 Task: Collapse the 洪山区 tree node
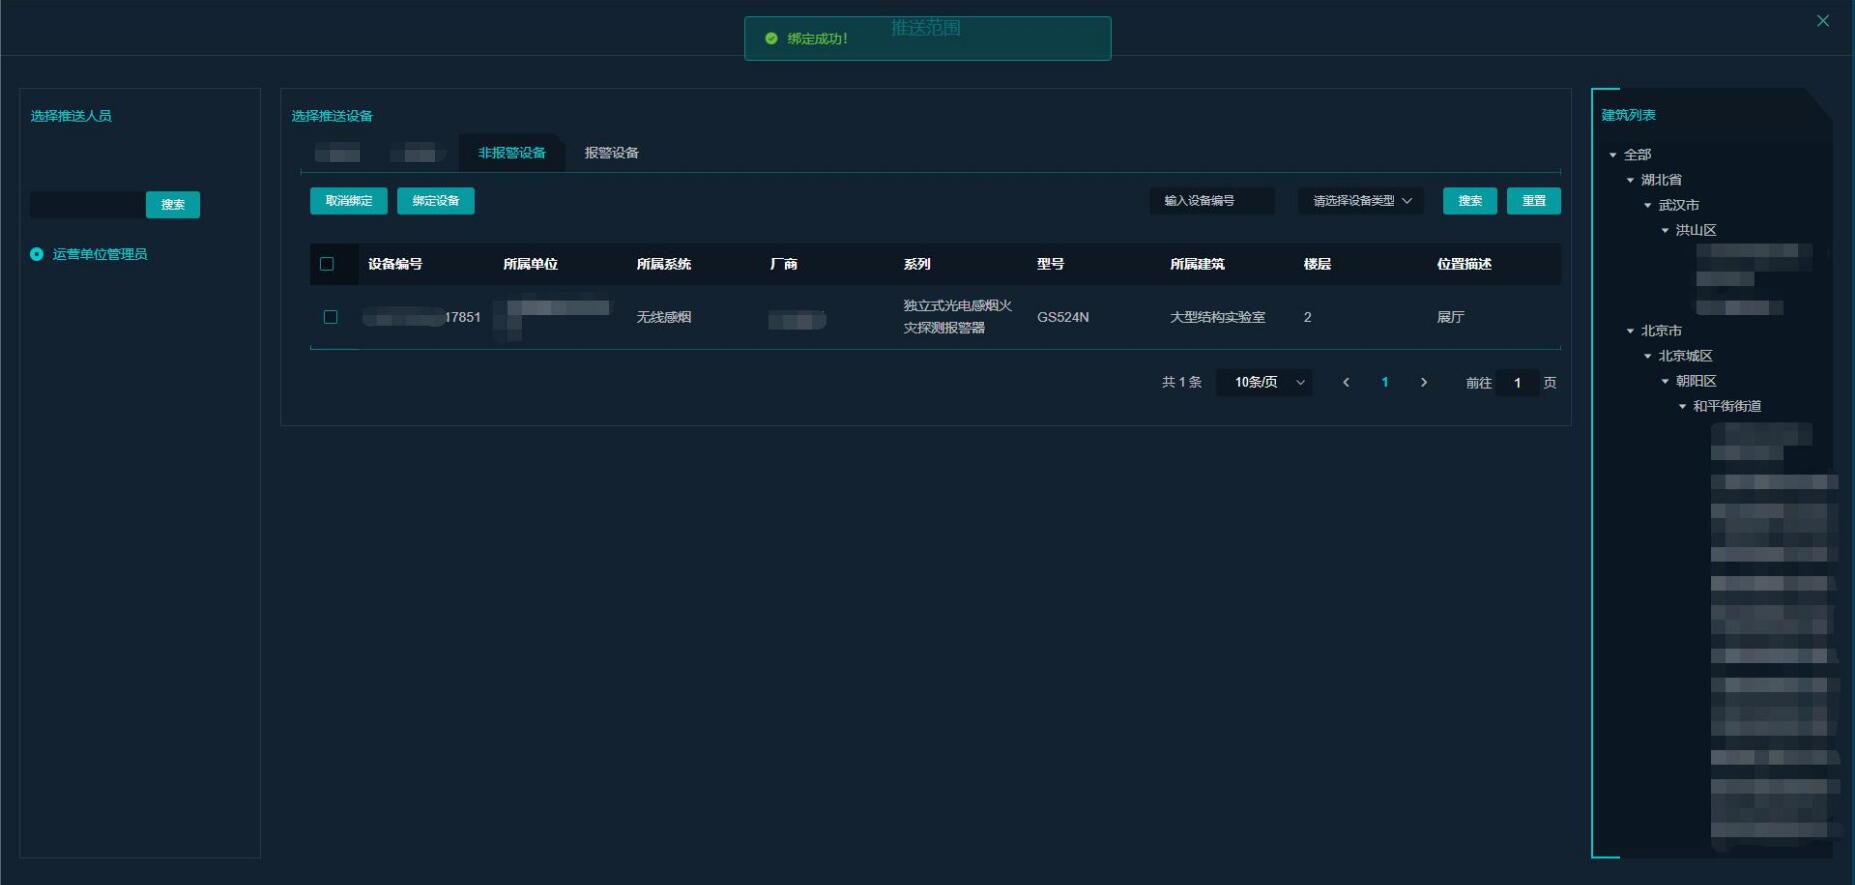pyautogui.click(x=1665, y=230)
